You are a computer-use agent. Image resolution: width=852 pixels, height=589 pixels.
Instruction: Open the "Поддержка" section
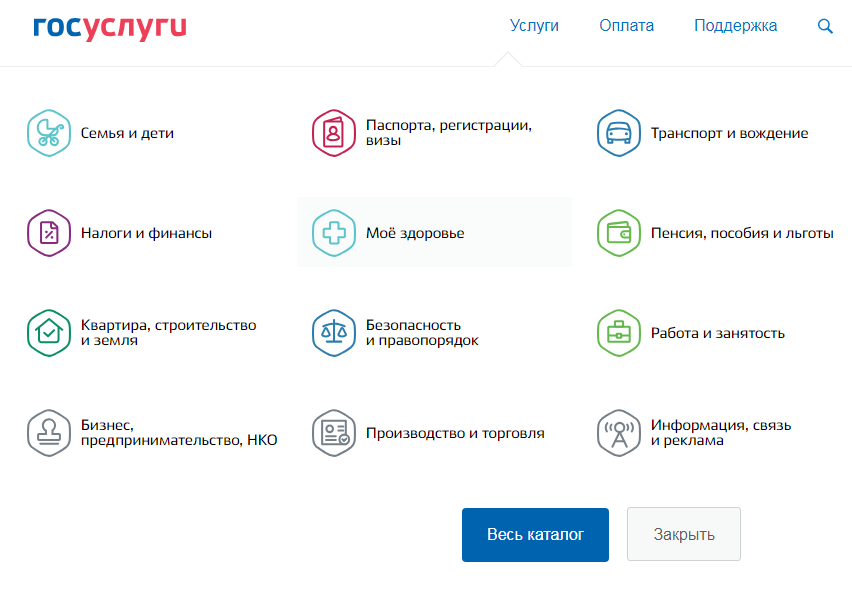click(735, 25)
